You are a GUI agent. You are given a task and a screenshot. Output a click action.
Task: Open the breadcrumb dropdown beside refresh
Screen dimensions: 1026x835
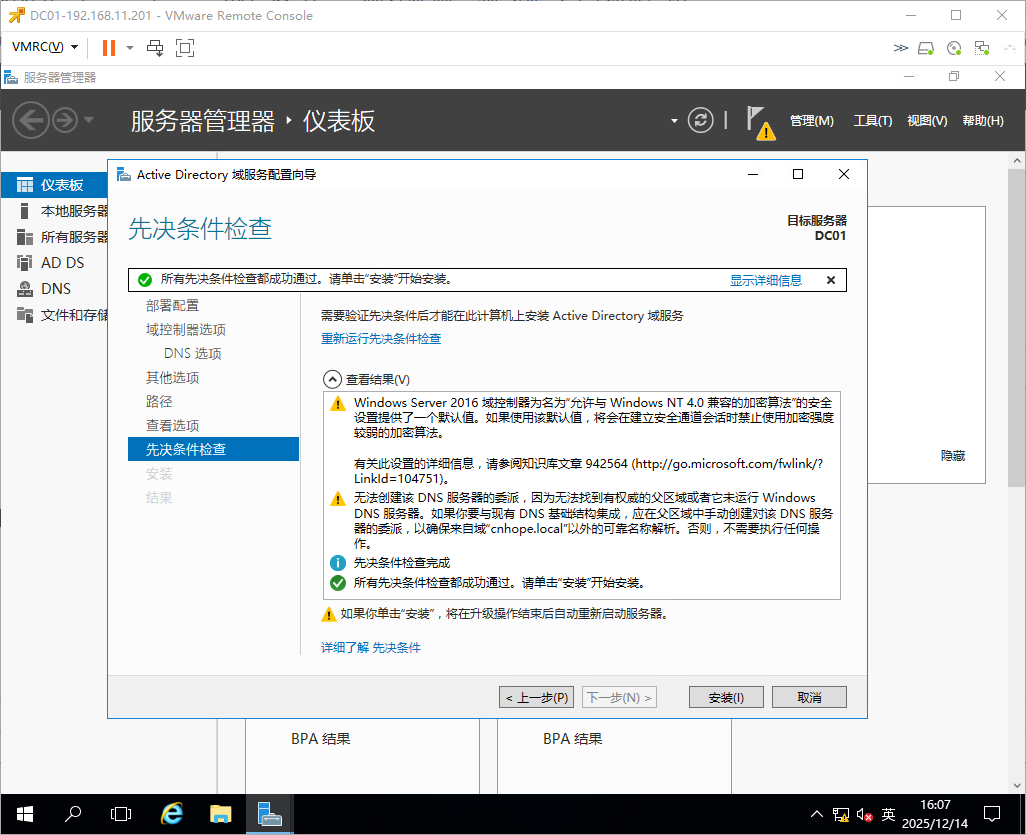pos(674,121)
